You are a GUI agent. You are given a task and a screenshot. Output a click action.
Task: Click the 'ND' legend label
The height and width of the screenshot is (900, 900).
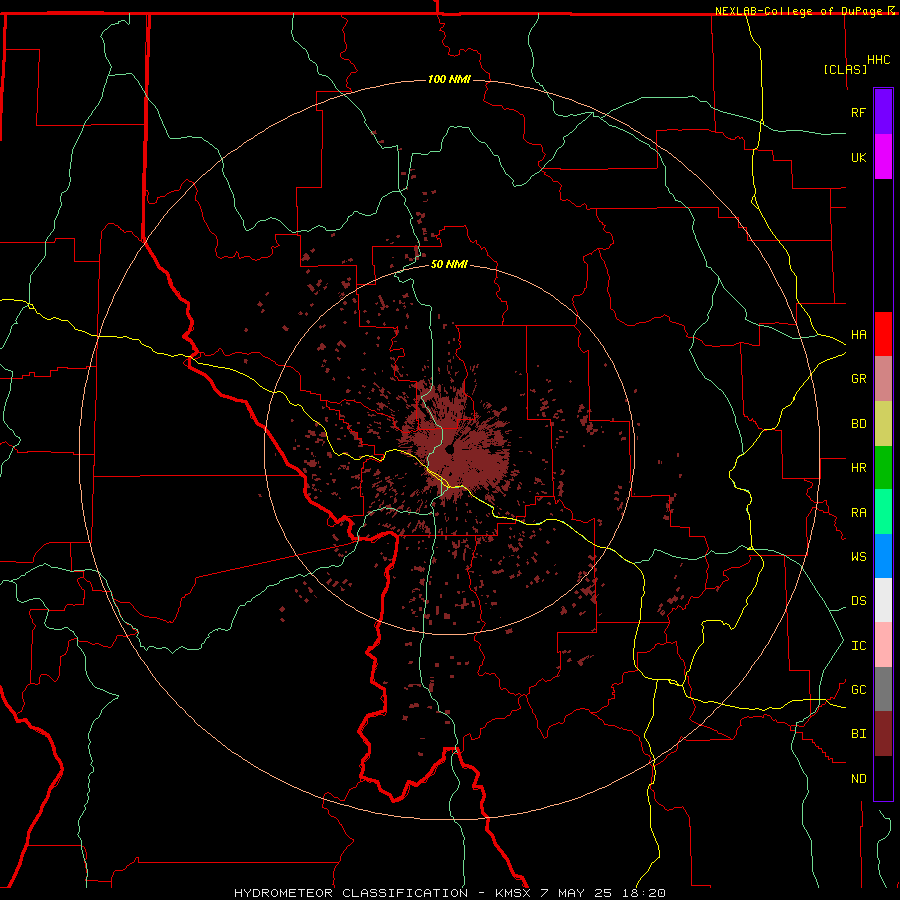[x=858, y=779]
